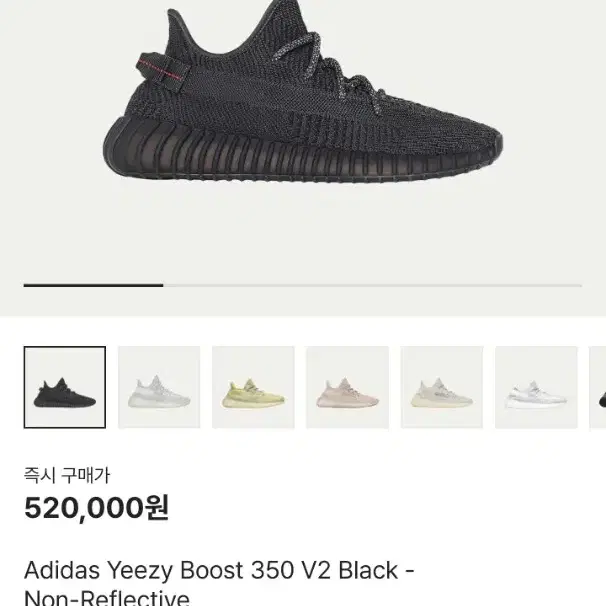Open the Adidas Yeezy Boost 350 V2 Black title
The width and height of the screenshot is (606, 606).
219,570
